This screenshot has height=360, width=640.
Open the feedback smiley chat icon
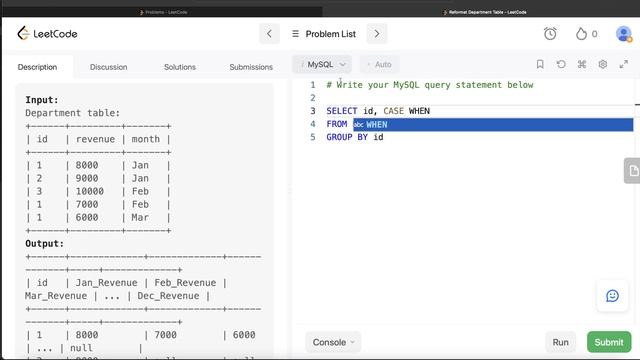612,296
